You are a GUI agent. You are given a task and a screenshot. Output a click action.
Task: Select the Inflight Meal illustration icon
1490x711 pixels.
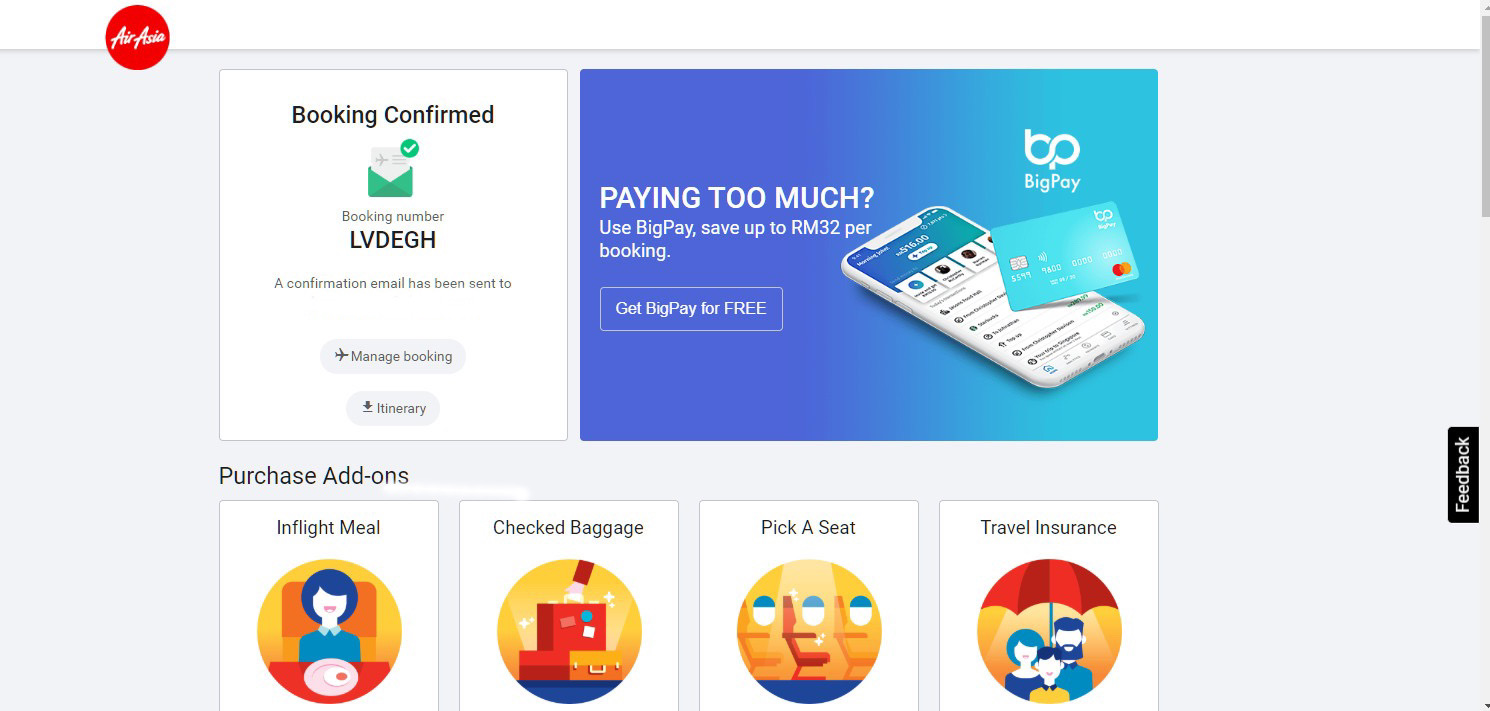(329, 631)
